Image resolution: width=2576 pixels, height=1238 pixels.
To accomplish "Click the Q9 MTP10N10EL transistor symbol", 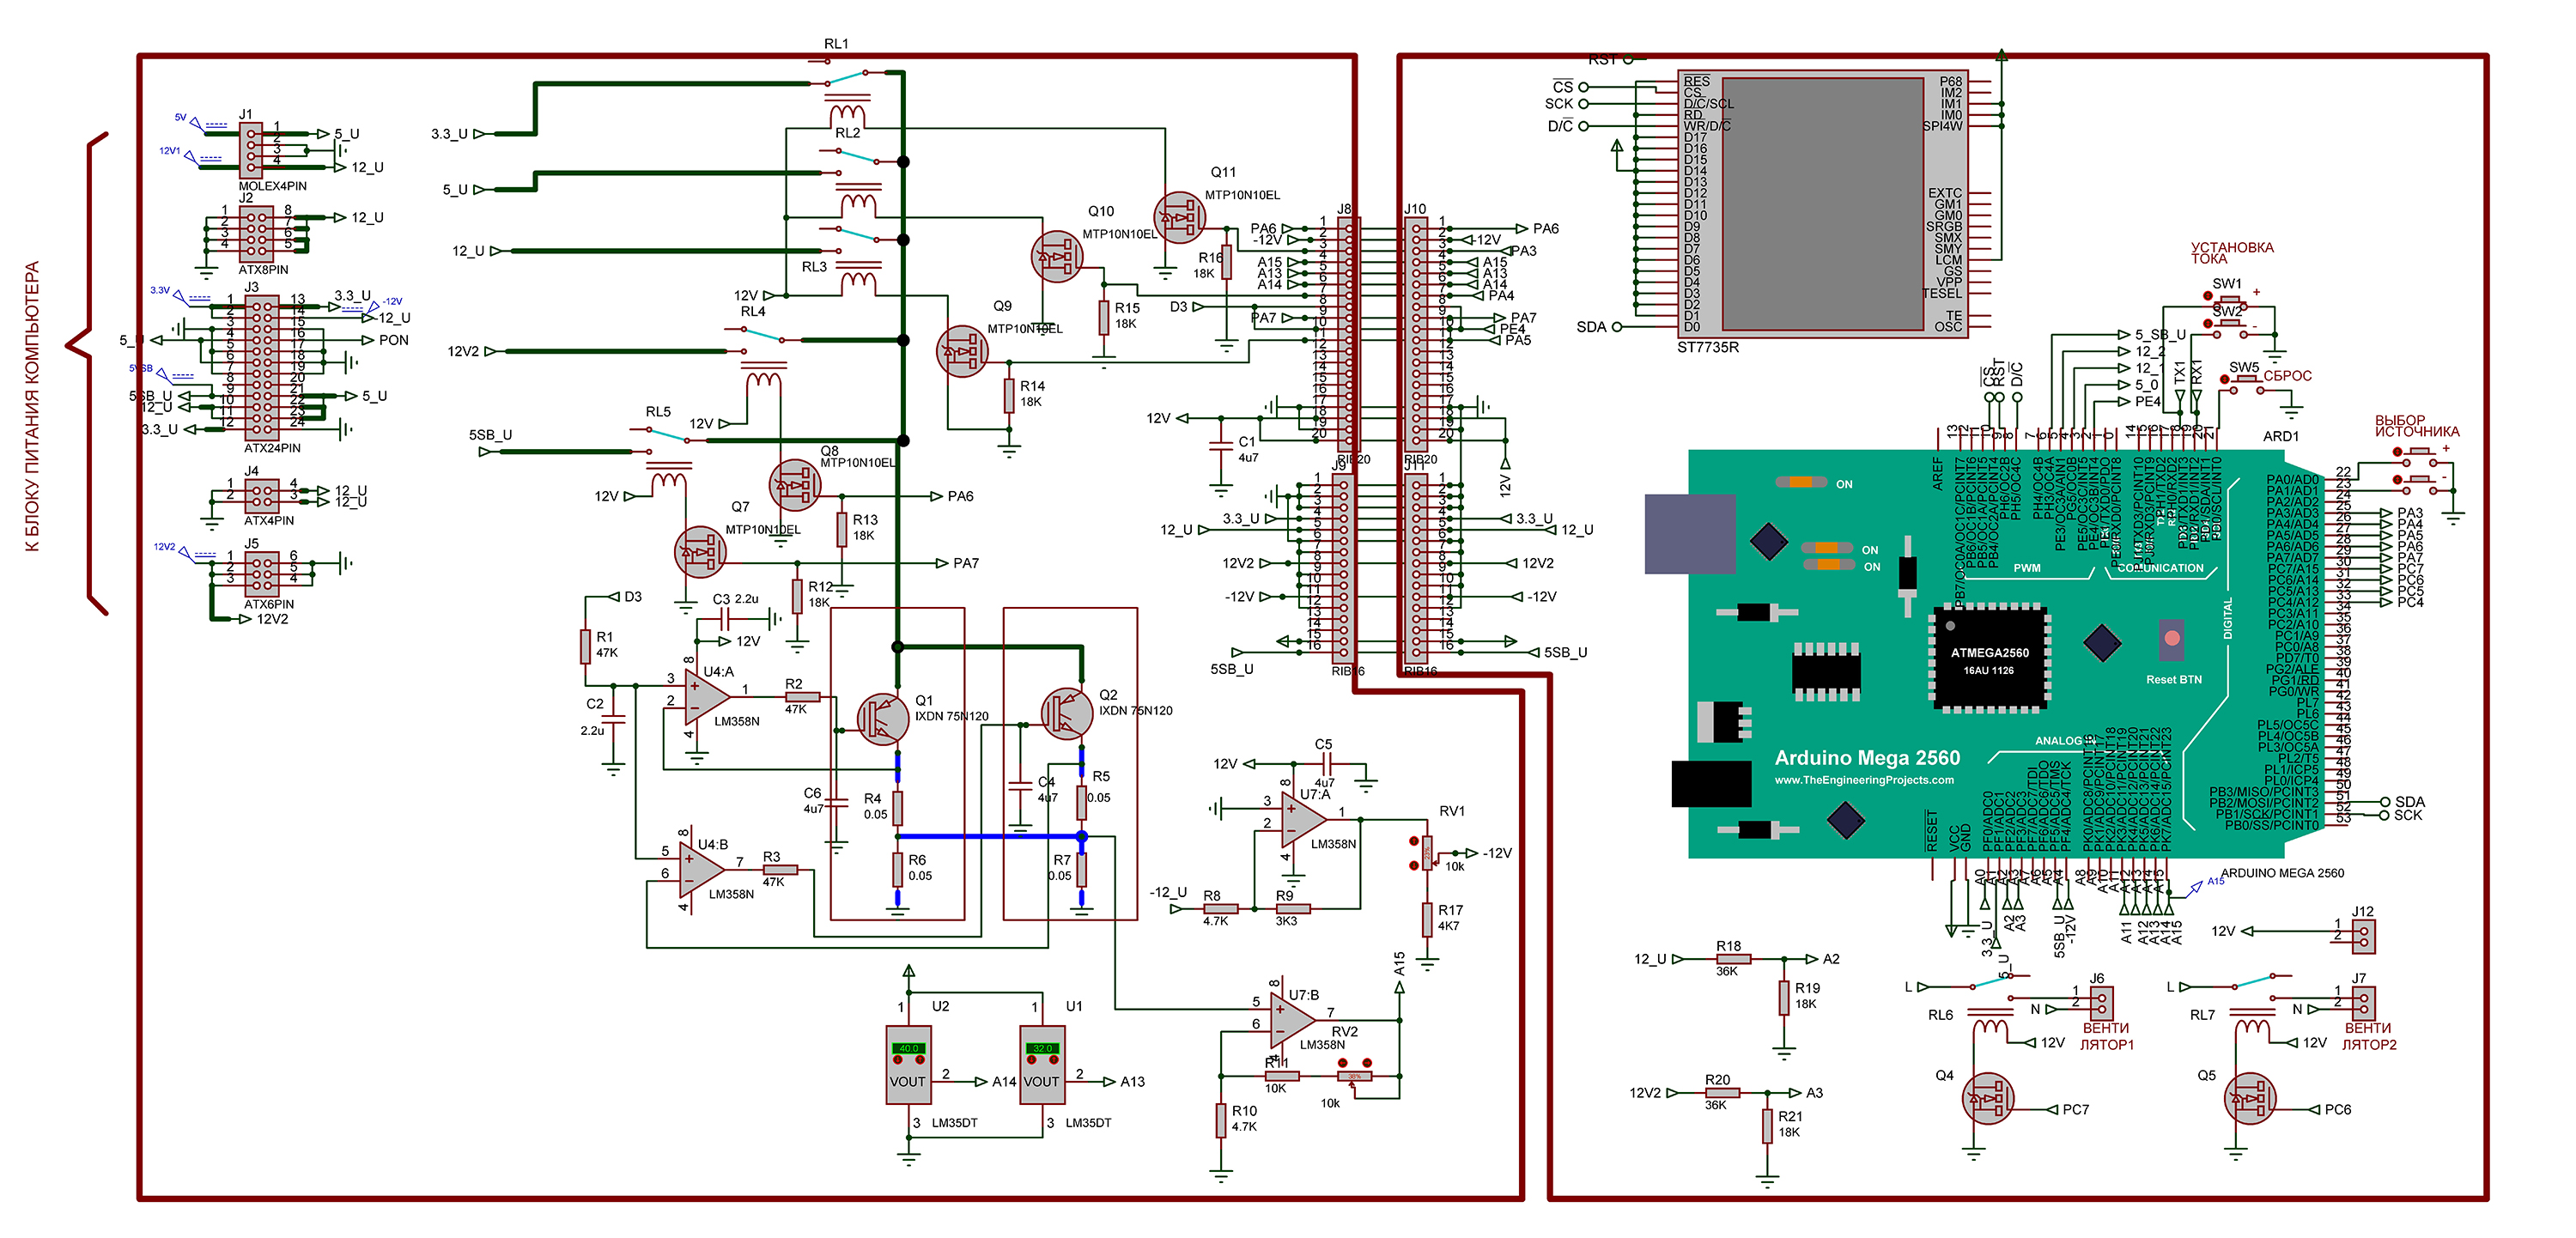I will pyautogui.click(x=962, y=351).
